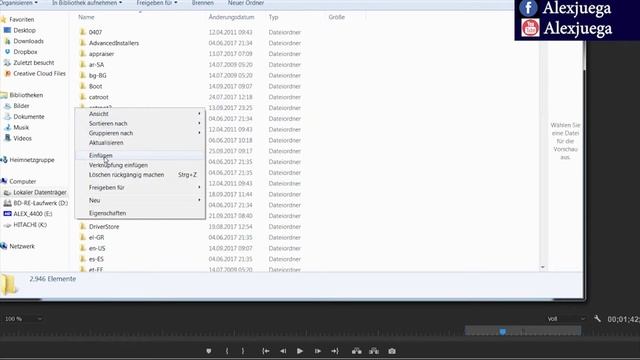The image size is (640, 360).
Task: Select the appraiser folder
Action: [x=101, y=54]
